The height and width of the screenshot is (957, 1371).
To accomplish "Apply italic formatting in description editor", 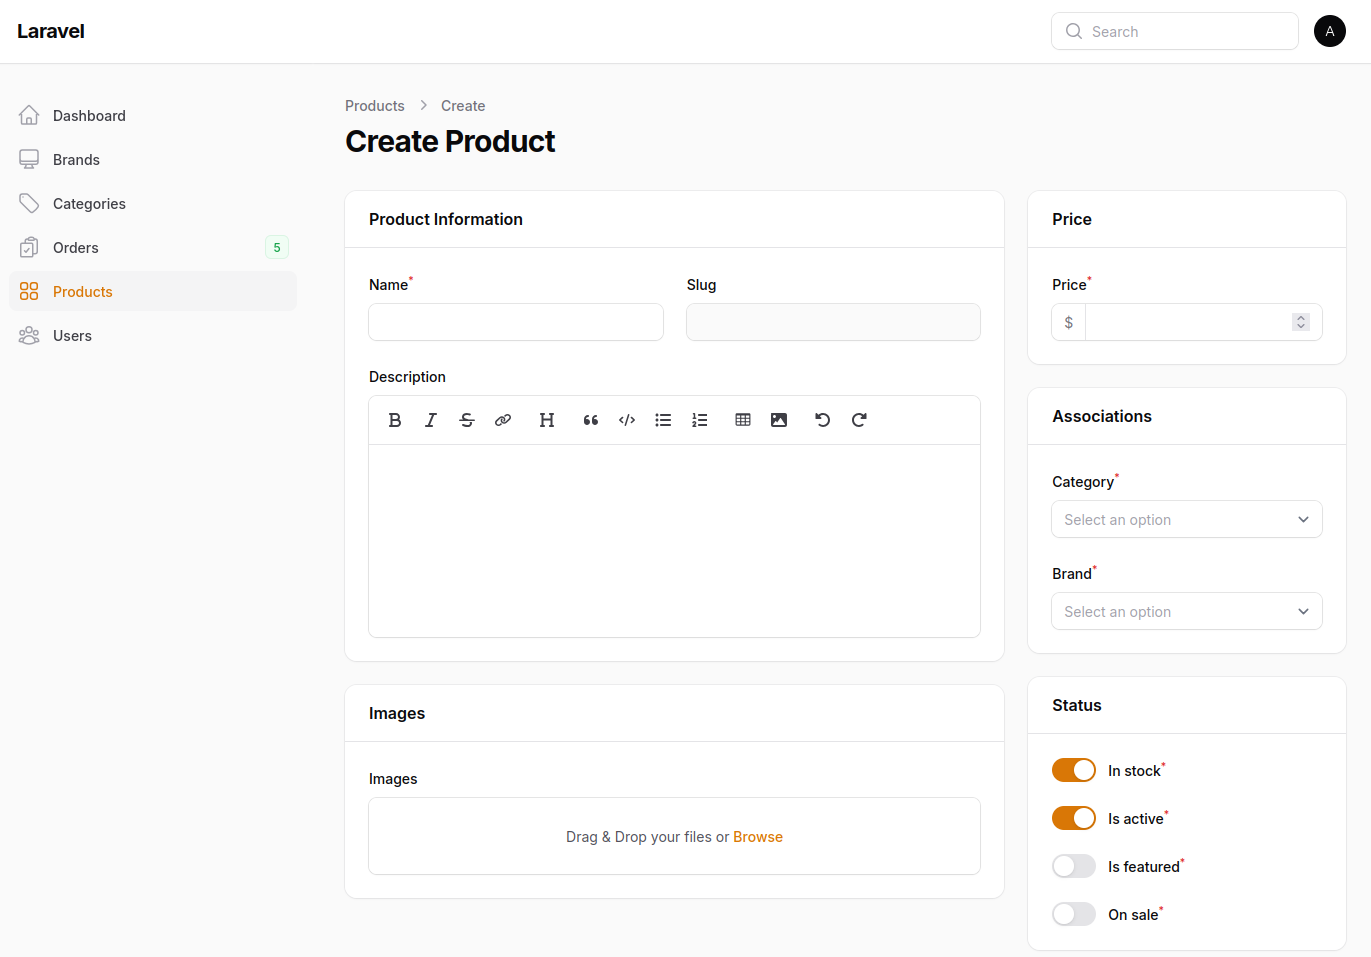I will click(431, 420).
